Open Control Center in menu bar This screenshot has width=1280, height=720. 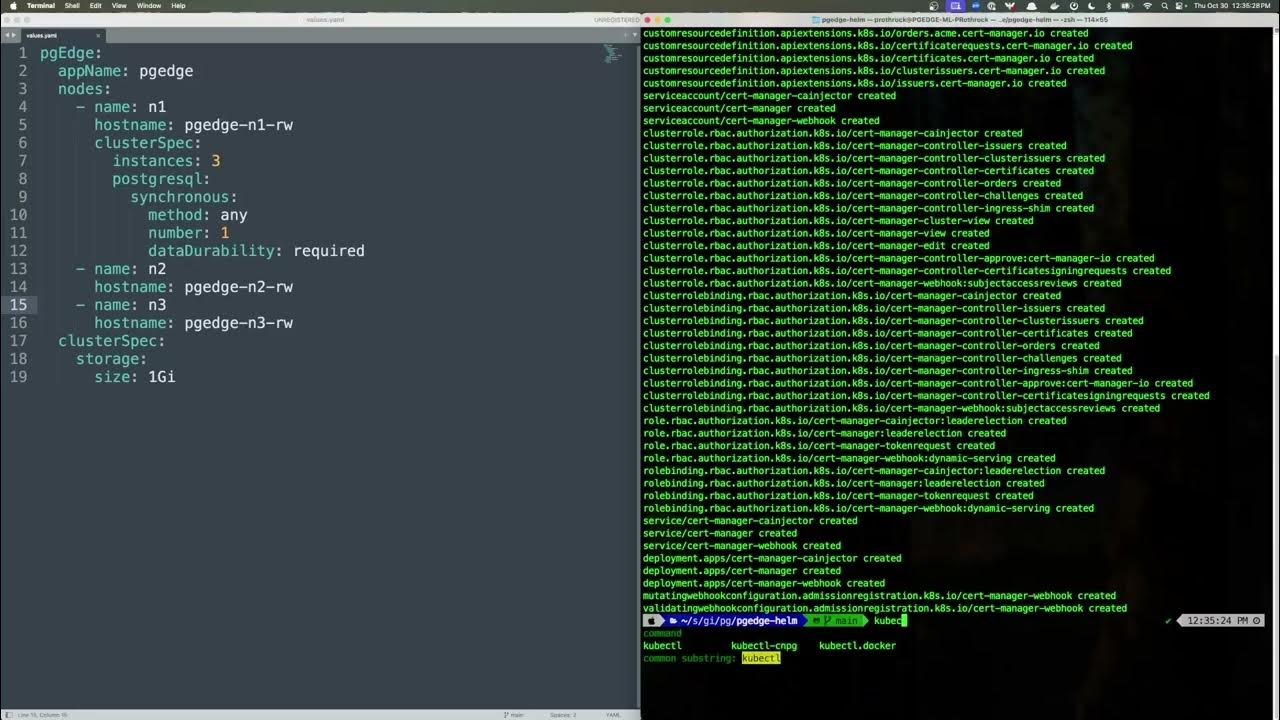click(1179, 6)
